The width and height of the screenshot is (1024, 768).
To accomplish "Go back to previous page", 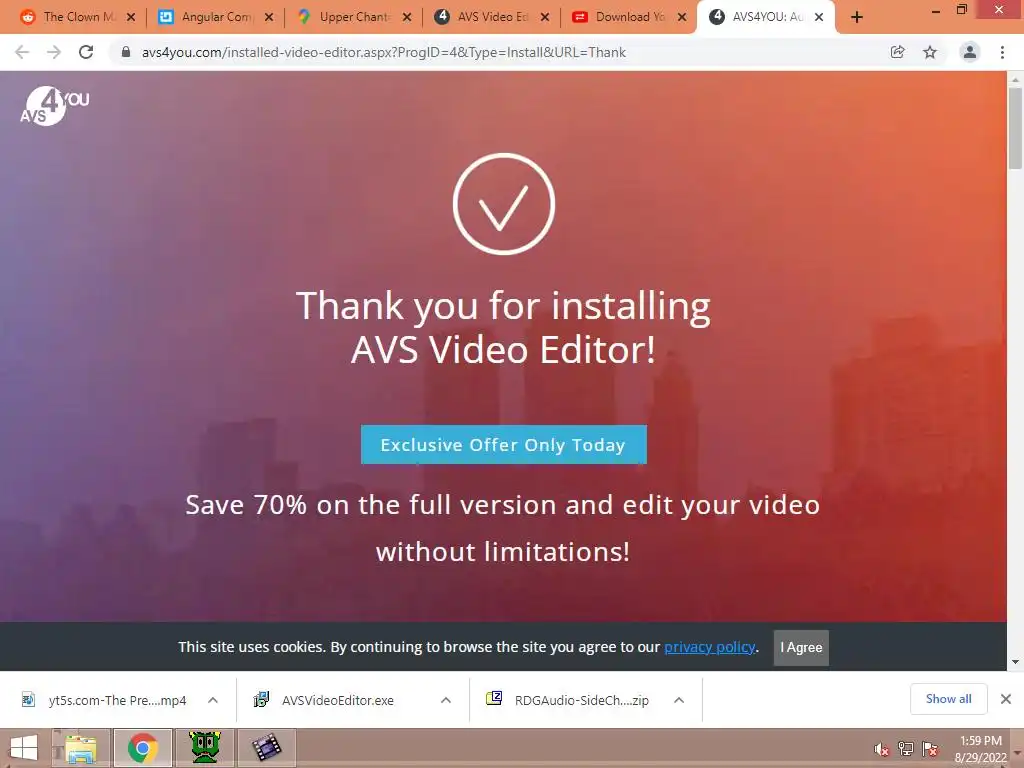I will [22, 52].
